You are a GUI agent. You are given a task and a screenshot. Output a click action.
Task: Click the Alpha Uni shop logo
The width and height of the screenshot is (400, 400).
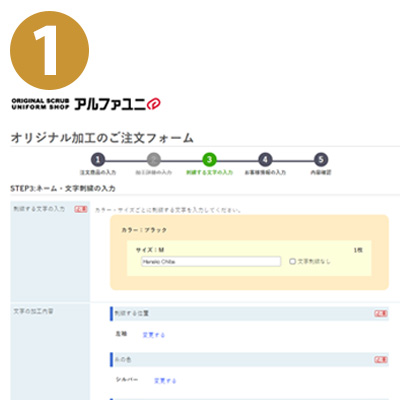[x=86, y=104]
